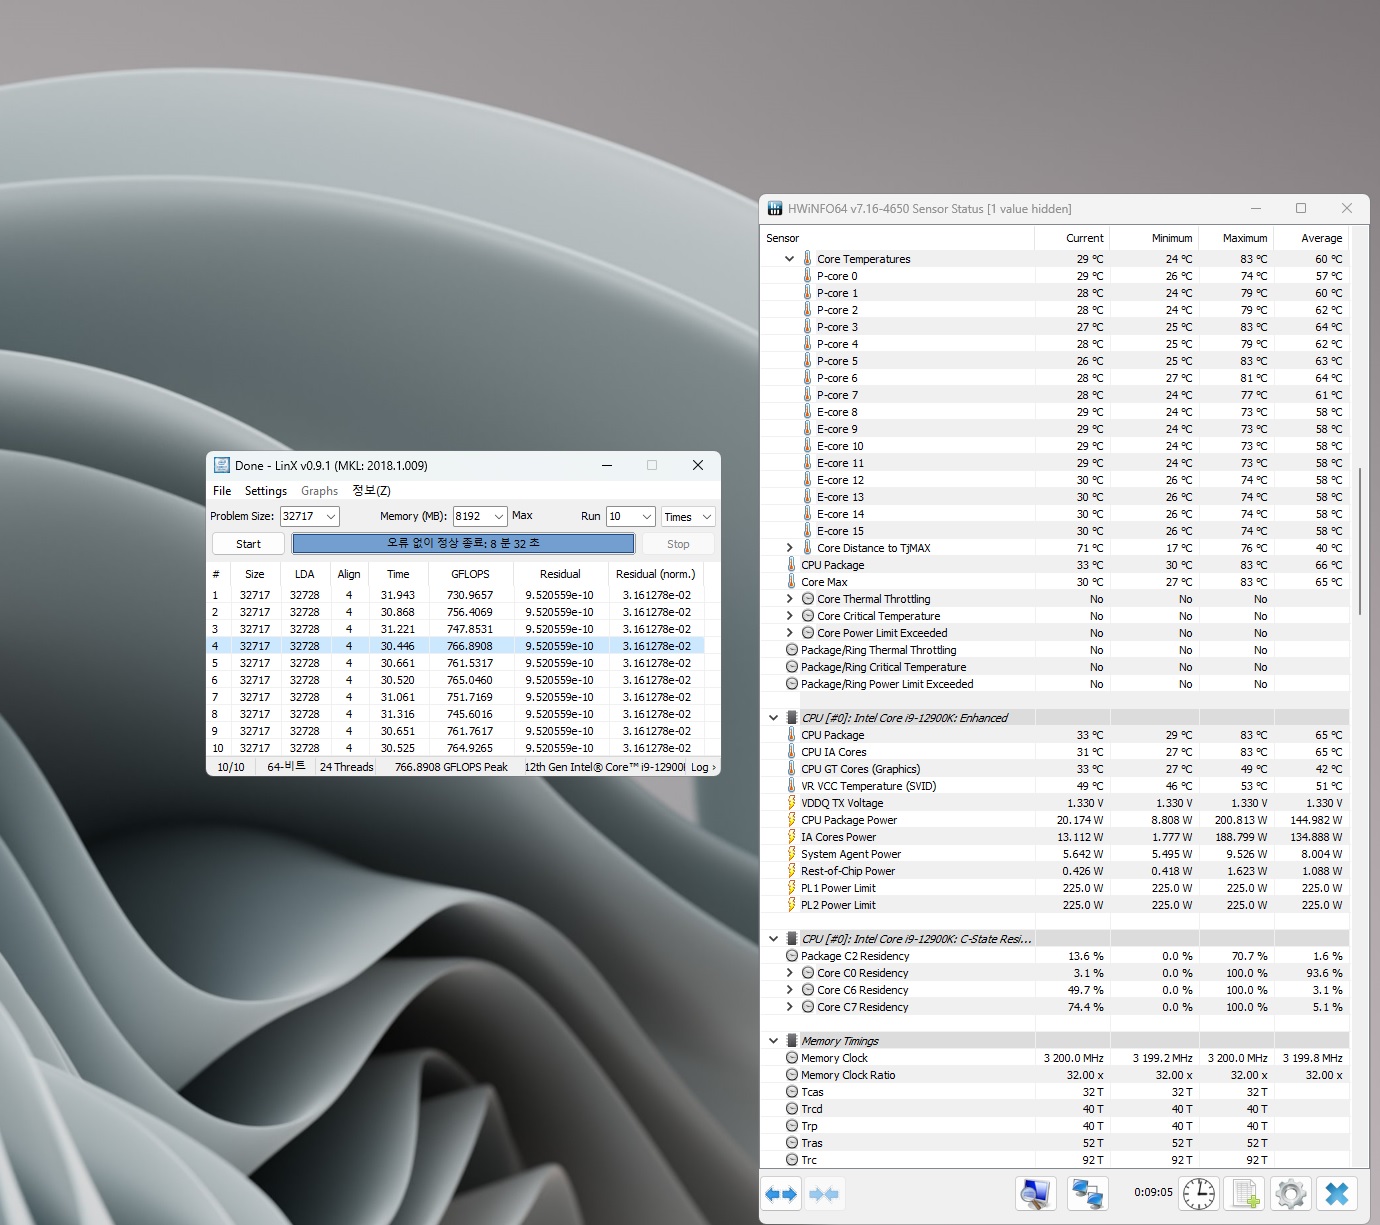The height and width of the screenshot is (1225, 1380).
Task: Expand Core Power Limit Exceeded
Action: (789, 633)
